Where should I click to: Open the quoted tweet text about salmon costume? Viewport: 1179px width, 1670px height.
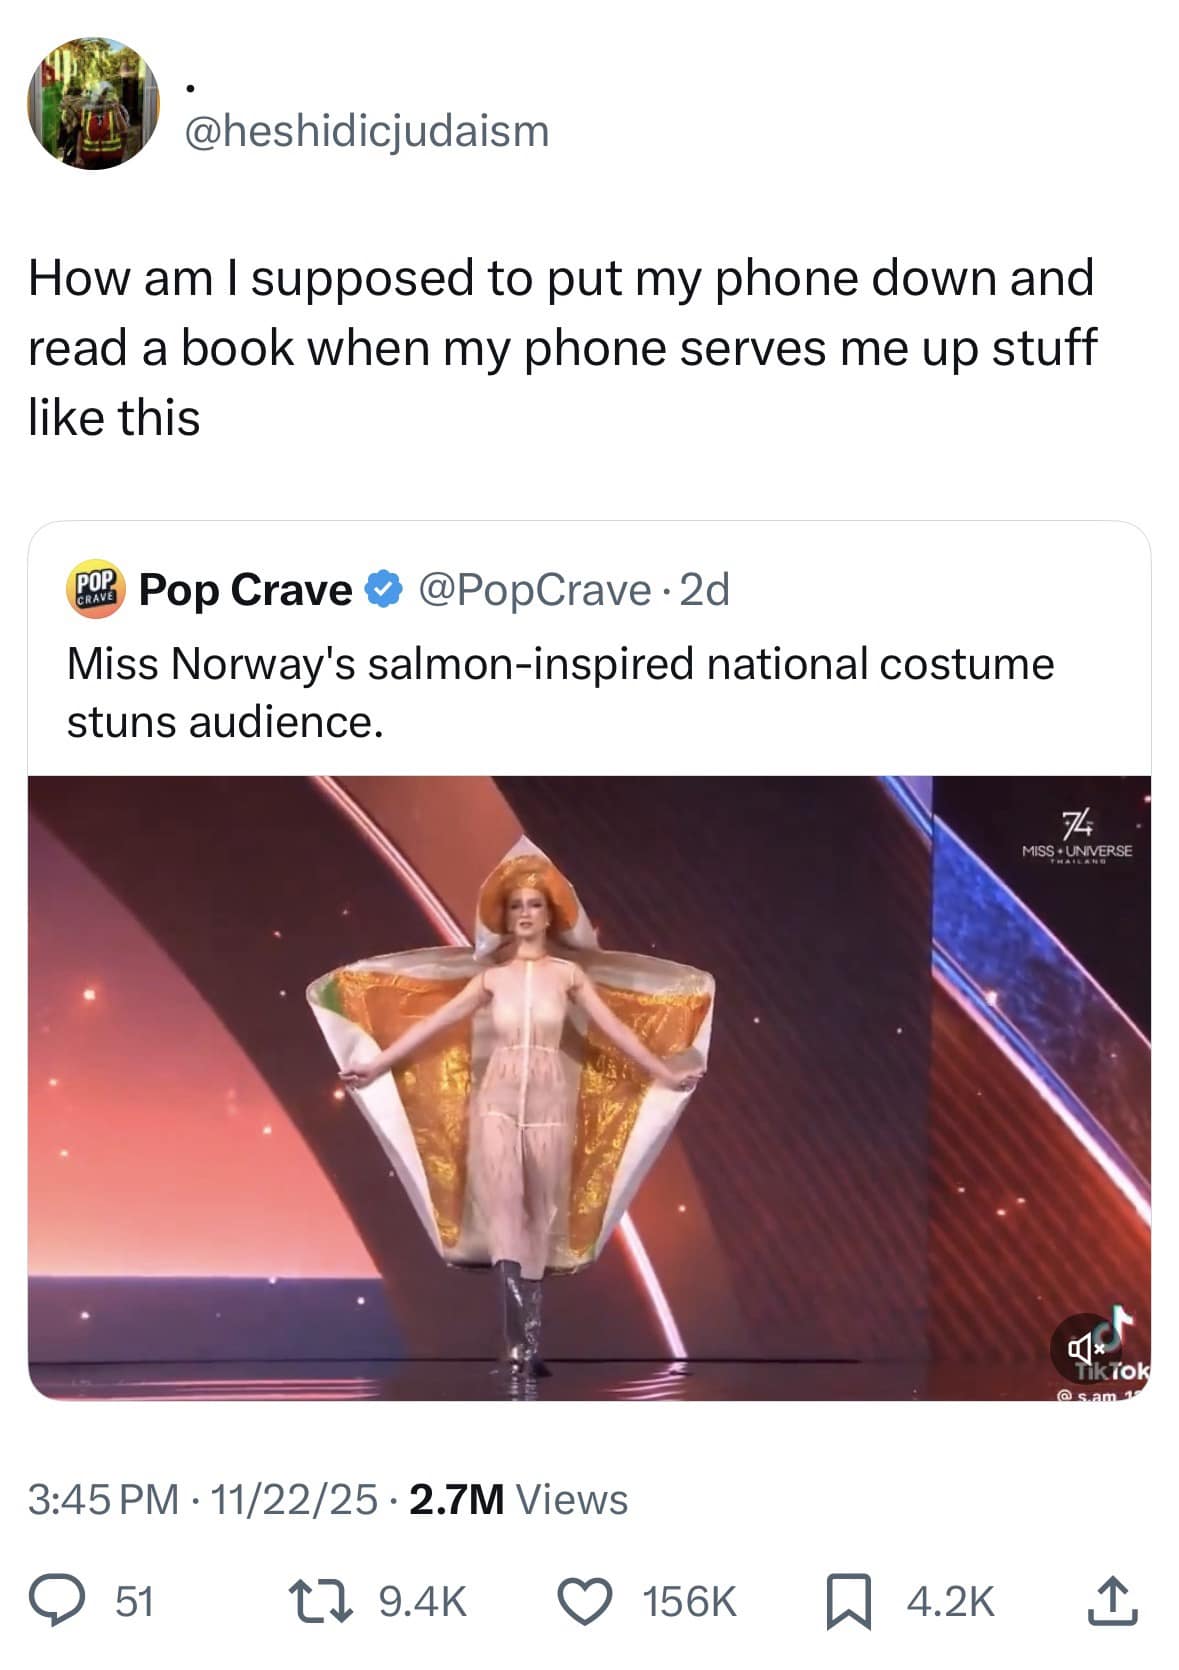tap(560, 692)
